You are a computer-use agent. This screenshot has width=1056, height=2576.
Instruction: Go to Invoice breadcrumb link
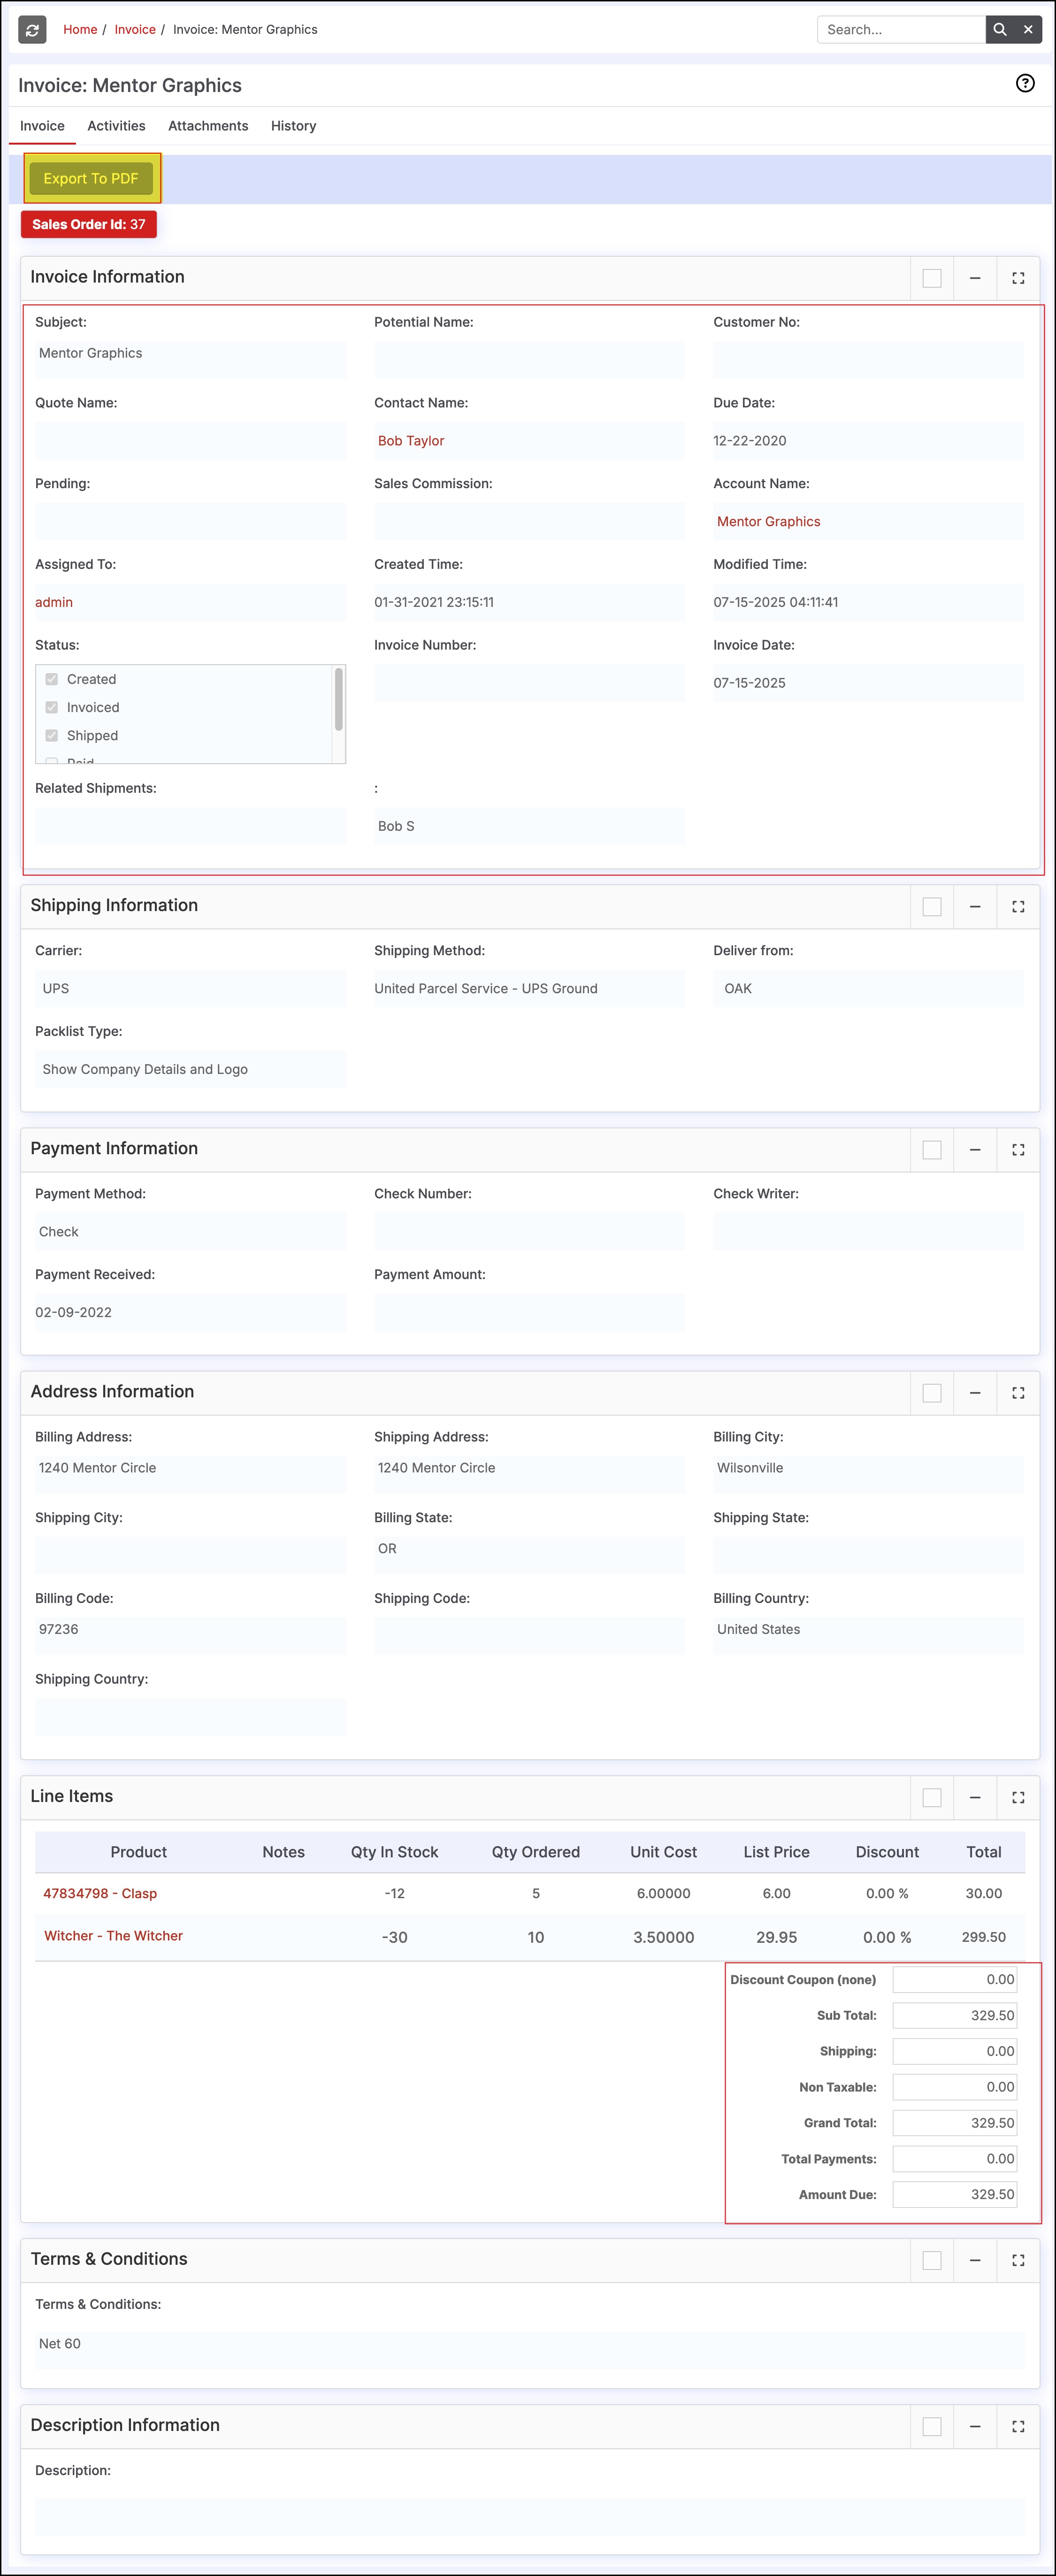(x=135, y=30)
